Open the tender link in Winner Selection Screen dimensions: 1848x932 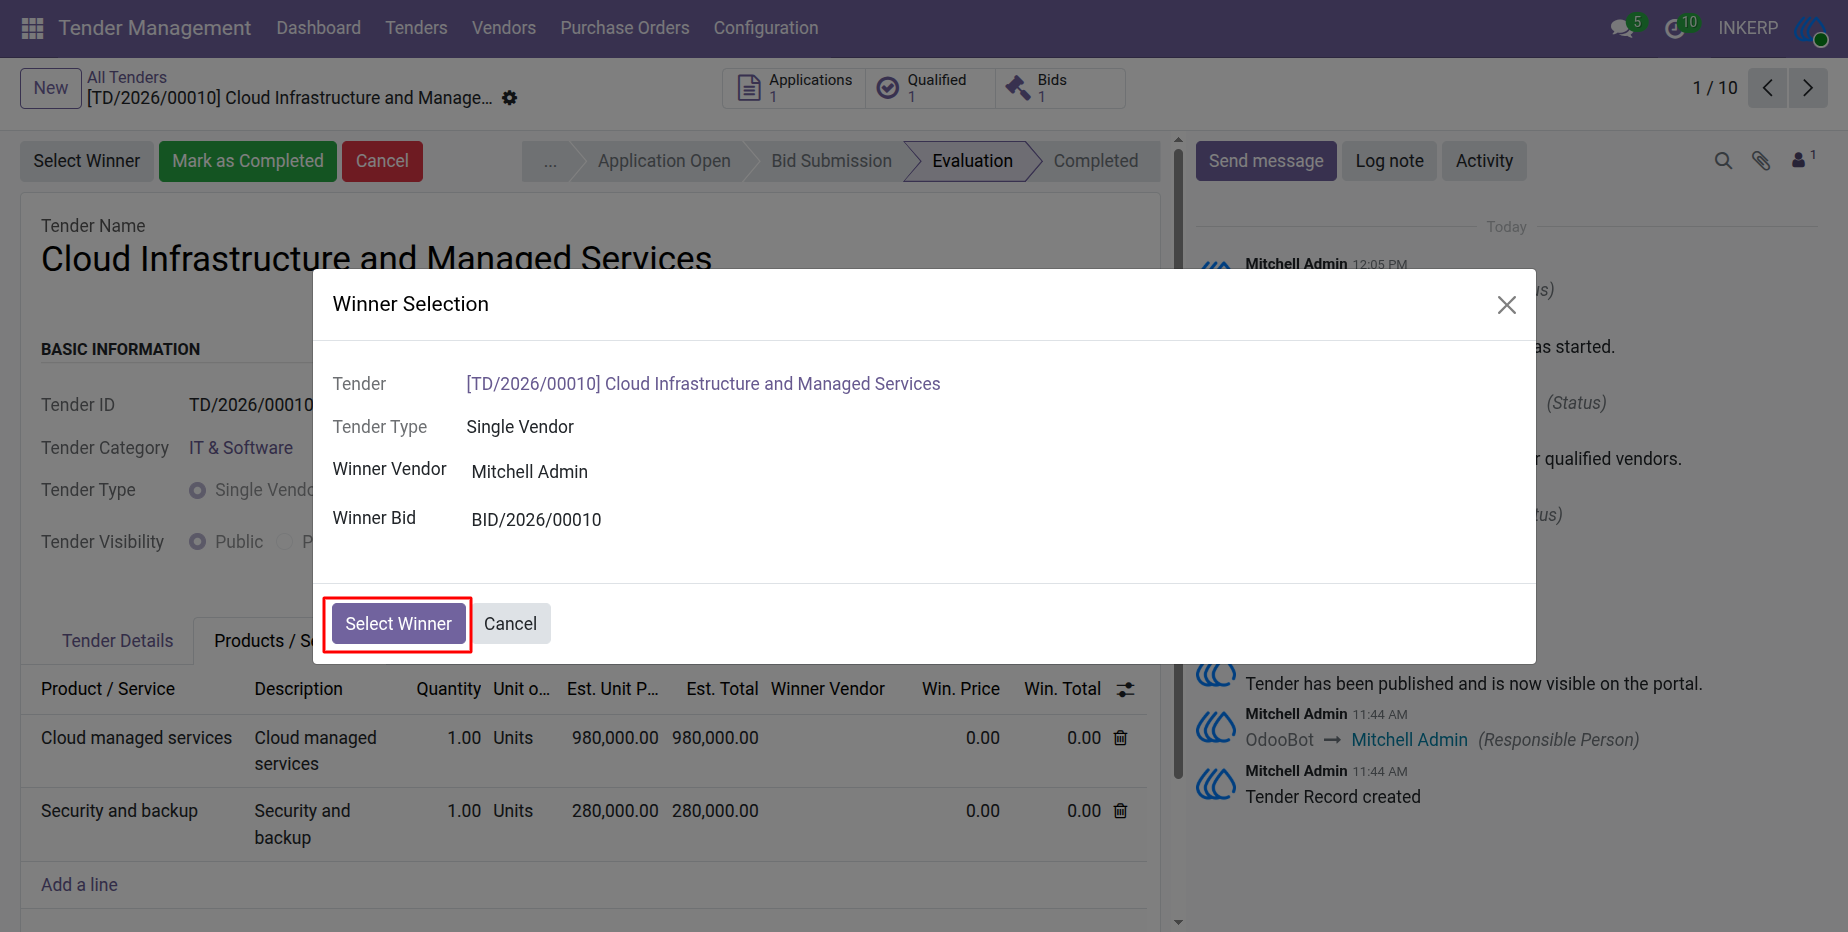tap(703, 384)
